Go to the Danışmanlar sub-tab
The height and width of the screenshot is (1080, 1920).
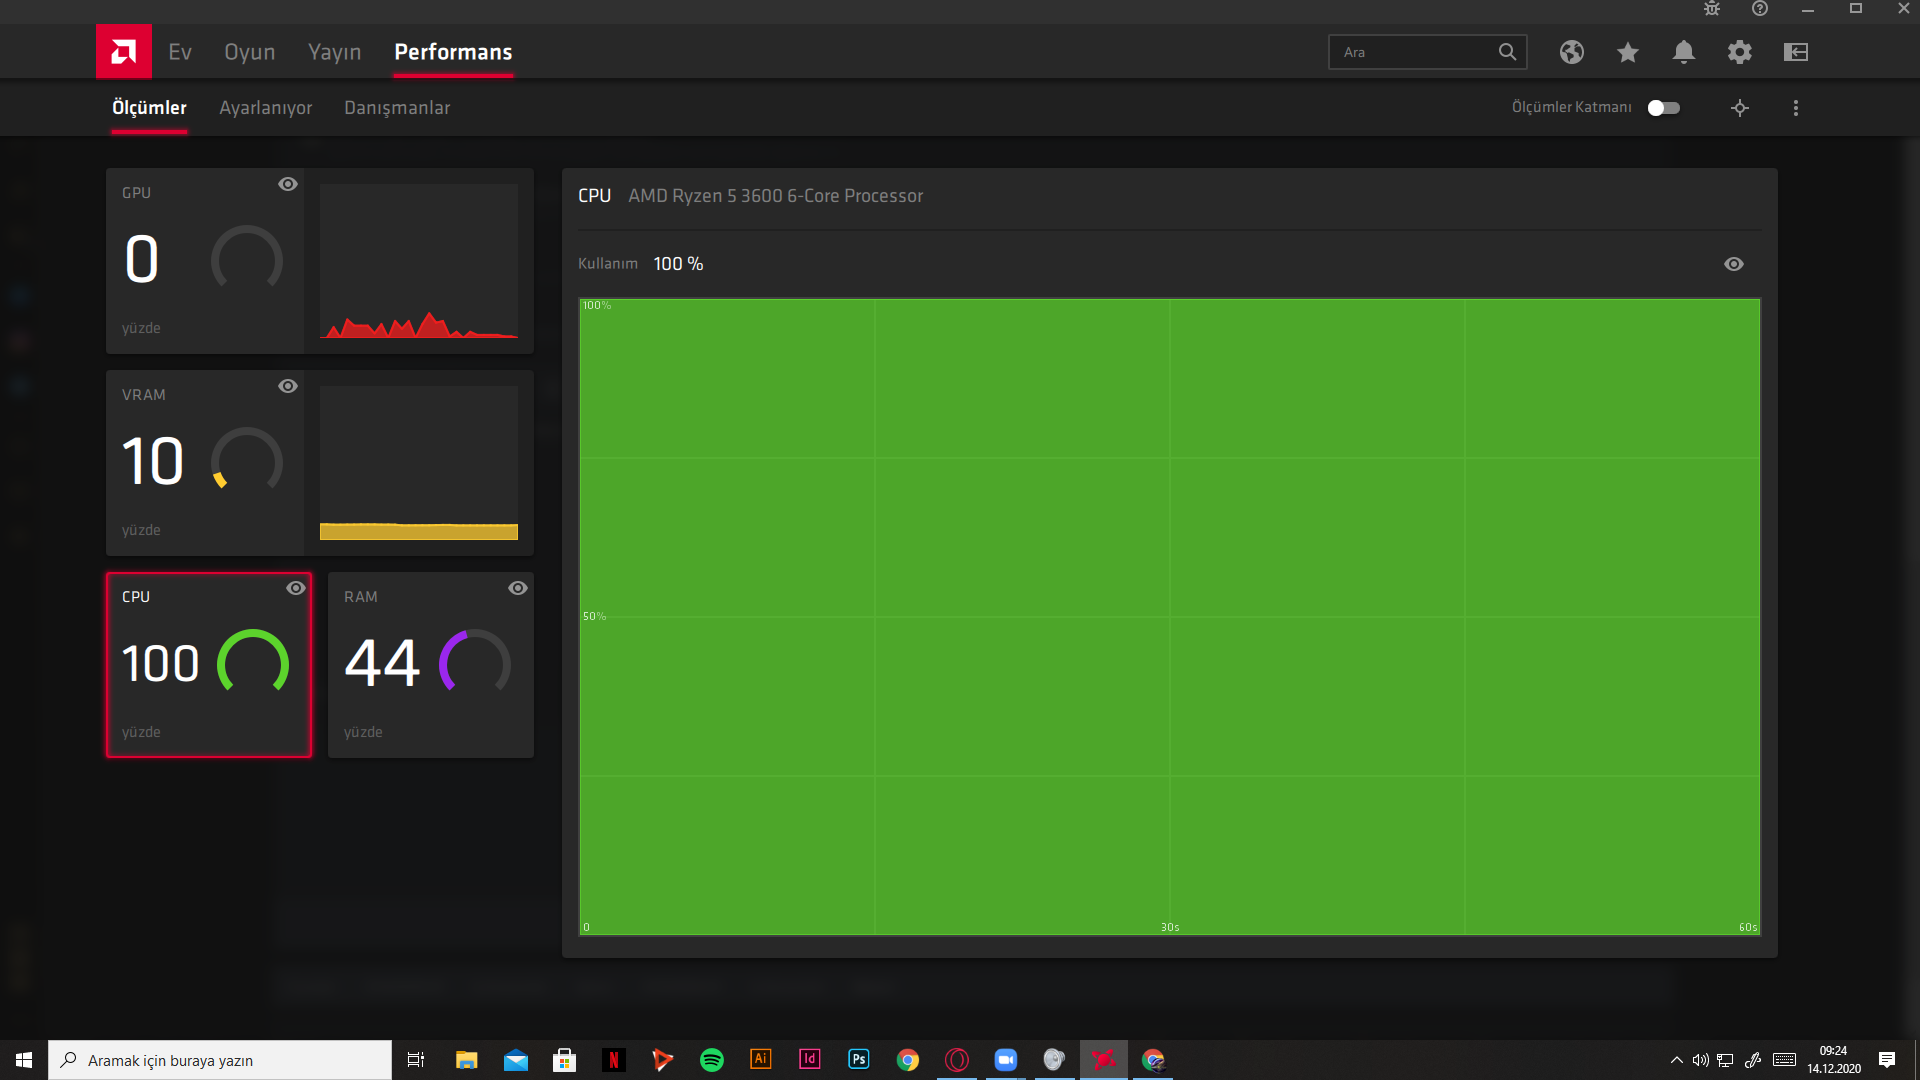(x=397, y=108)
